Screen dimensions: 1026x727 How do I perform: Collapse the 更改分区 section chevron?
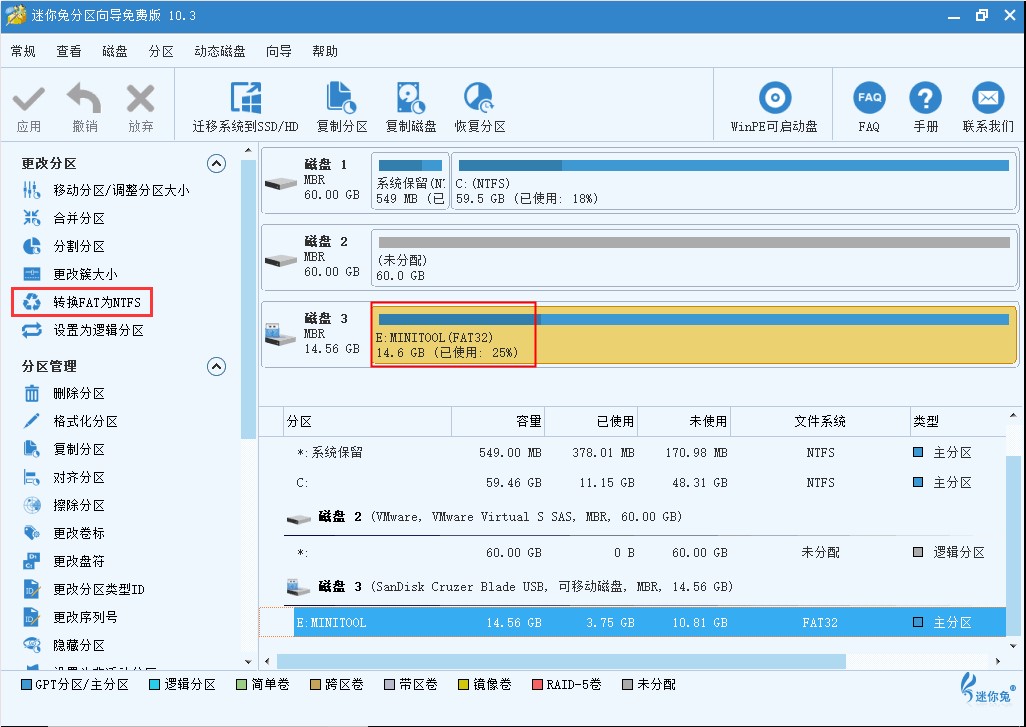(x=217, y=163)
